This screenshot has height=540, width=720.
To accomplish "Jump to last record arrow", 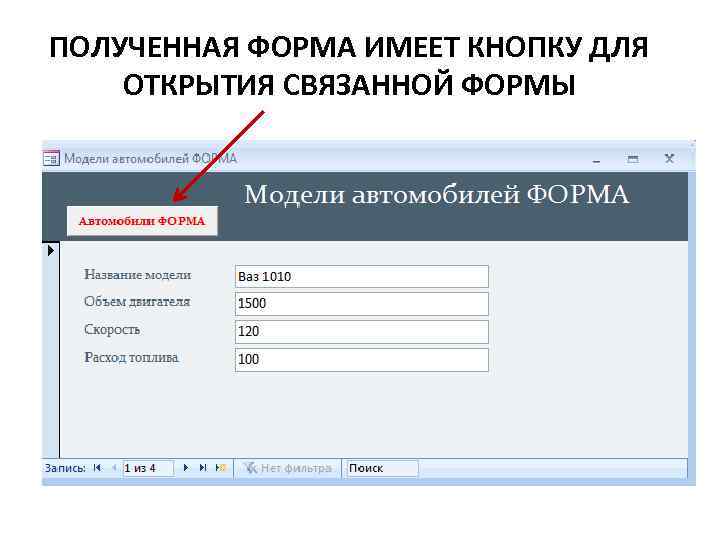I will pos(203,468).
